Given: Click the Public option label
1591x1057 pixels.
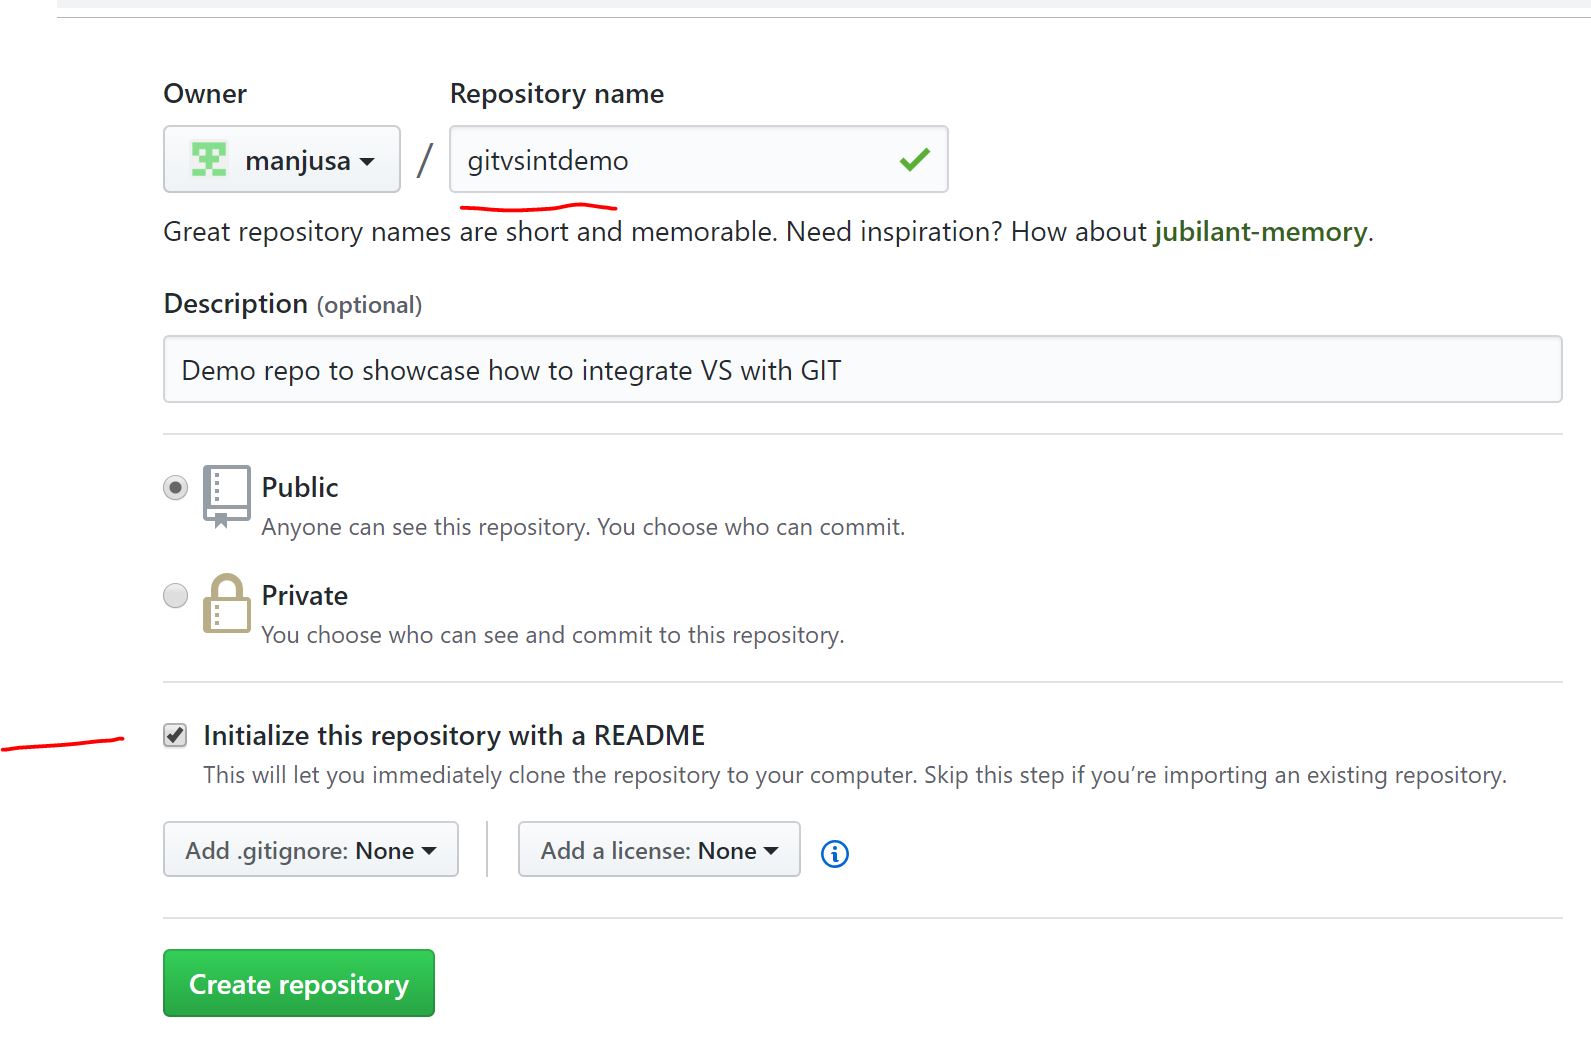Looking at the screenshot, I should (300, 488).
